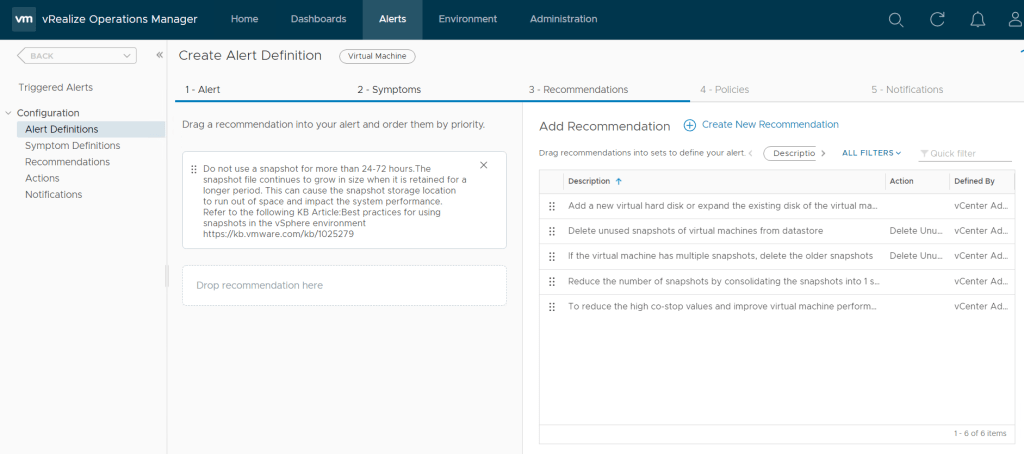Open Symptom Definitions in sidebar

(72, 145)
